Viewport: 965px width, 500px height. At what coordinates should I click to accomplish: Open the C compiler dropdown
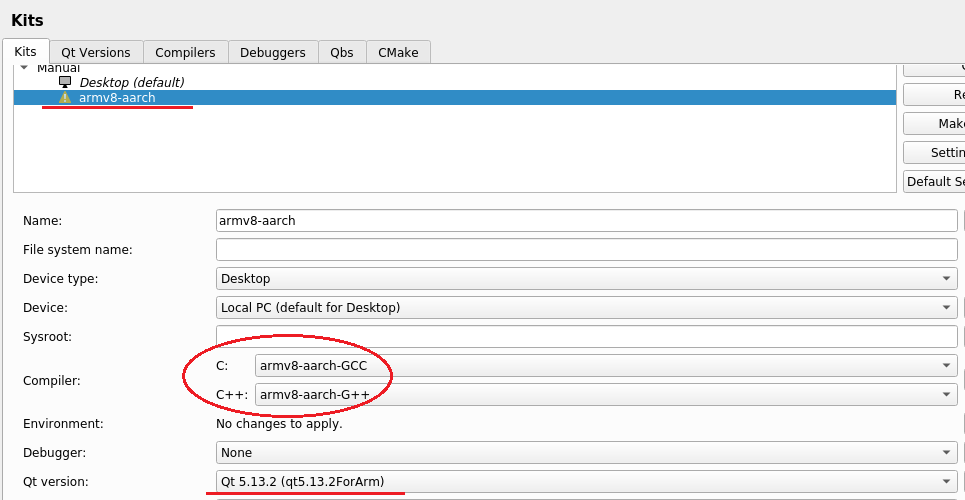[606, 366]
